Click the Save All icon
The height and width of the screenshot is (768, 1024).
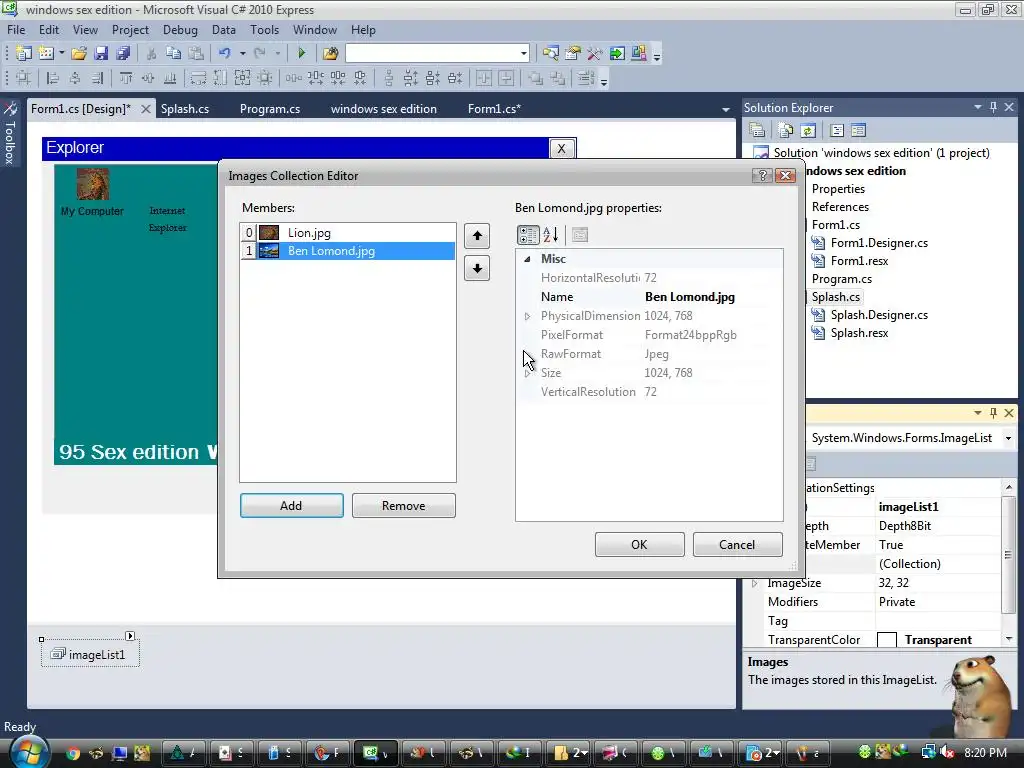(123, 54)
